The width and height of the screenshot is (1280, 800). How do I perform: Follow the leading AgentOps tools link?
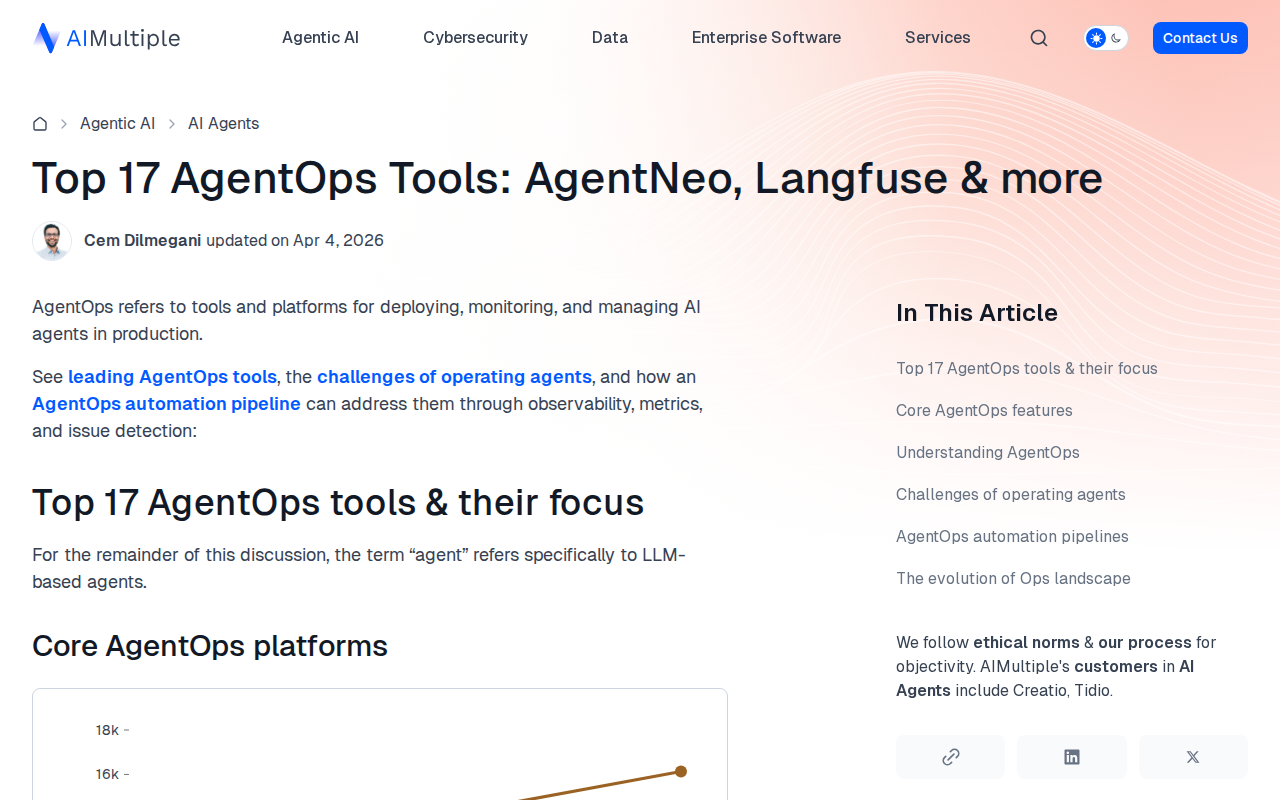point(172,377)
